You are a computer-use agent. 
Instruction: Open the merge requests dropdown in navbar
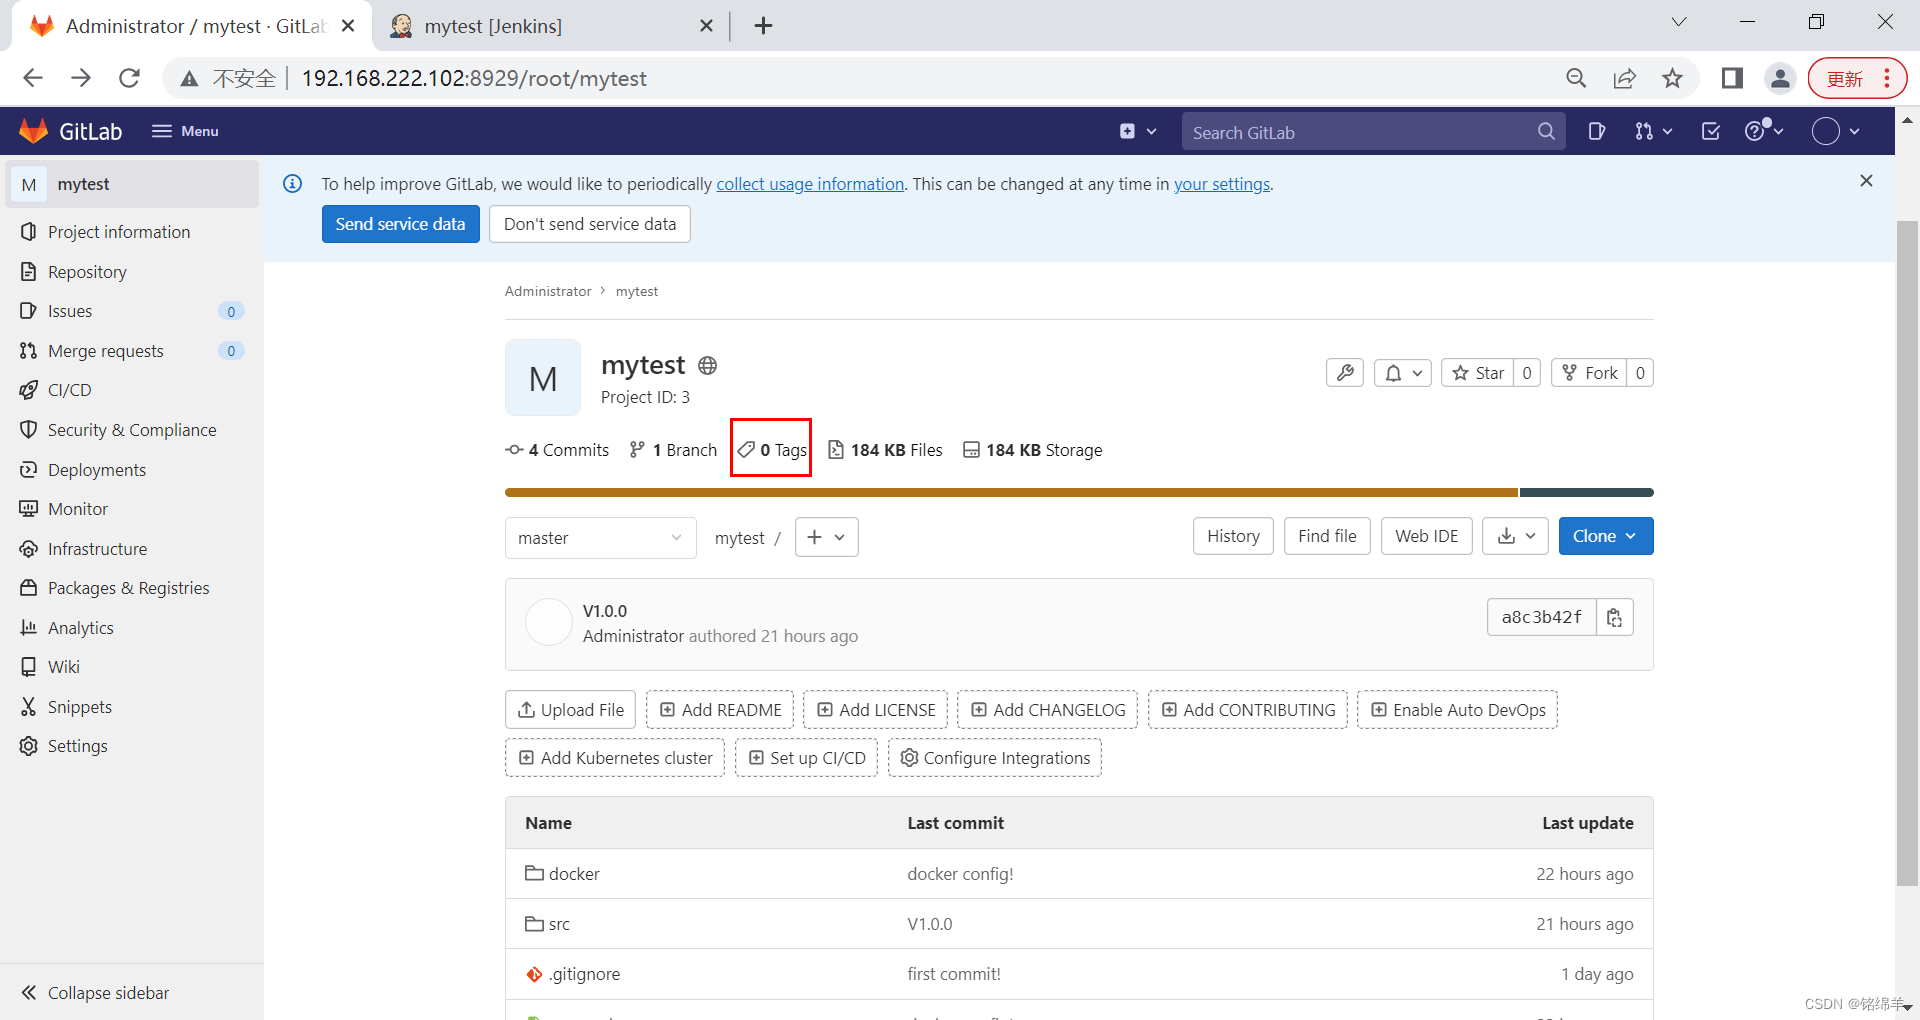tap(1653, 131)
